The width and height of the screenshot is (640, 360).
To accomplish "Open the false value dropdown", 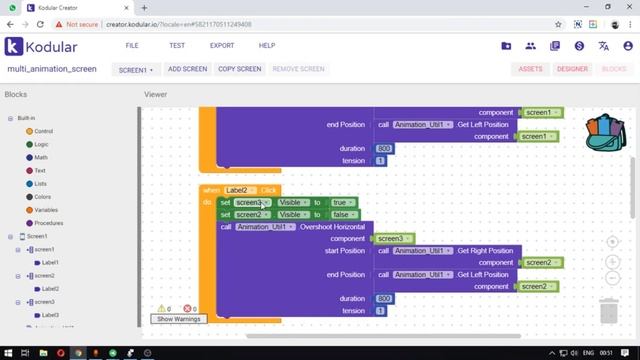I will point(344,214).
